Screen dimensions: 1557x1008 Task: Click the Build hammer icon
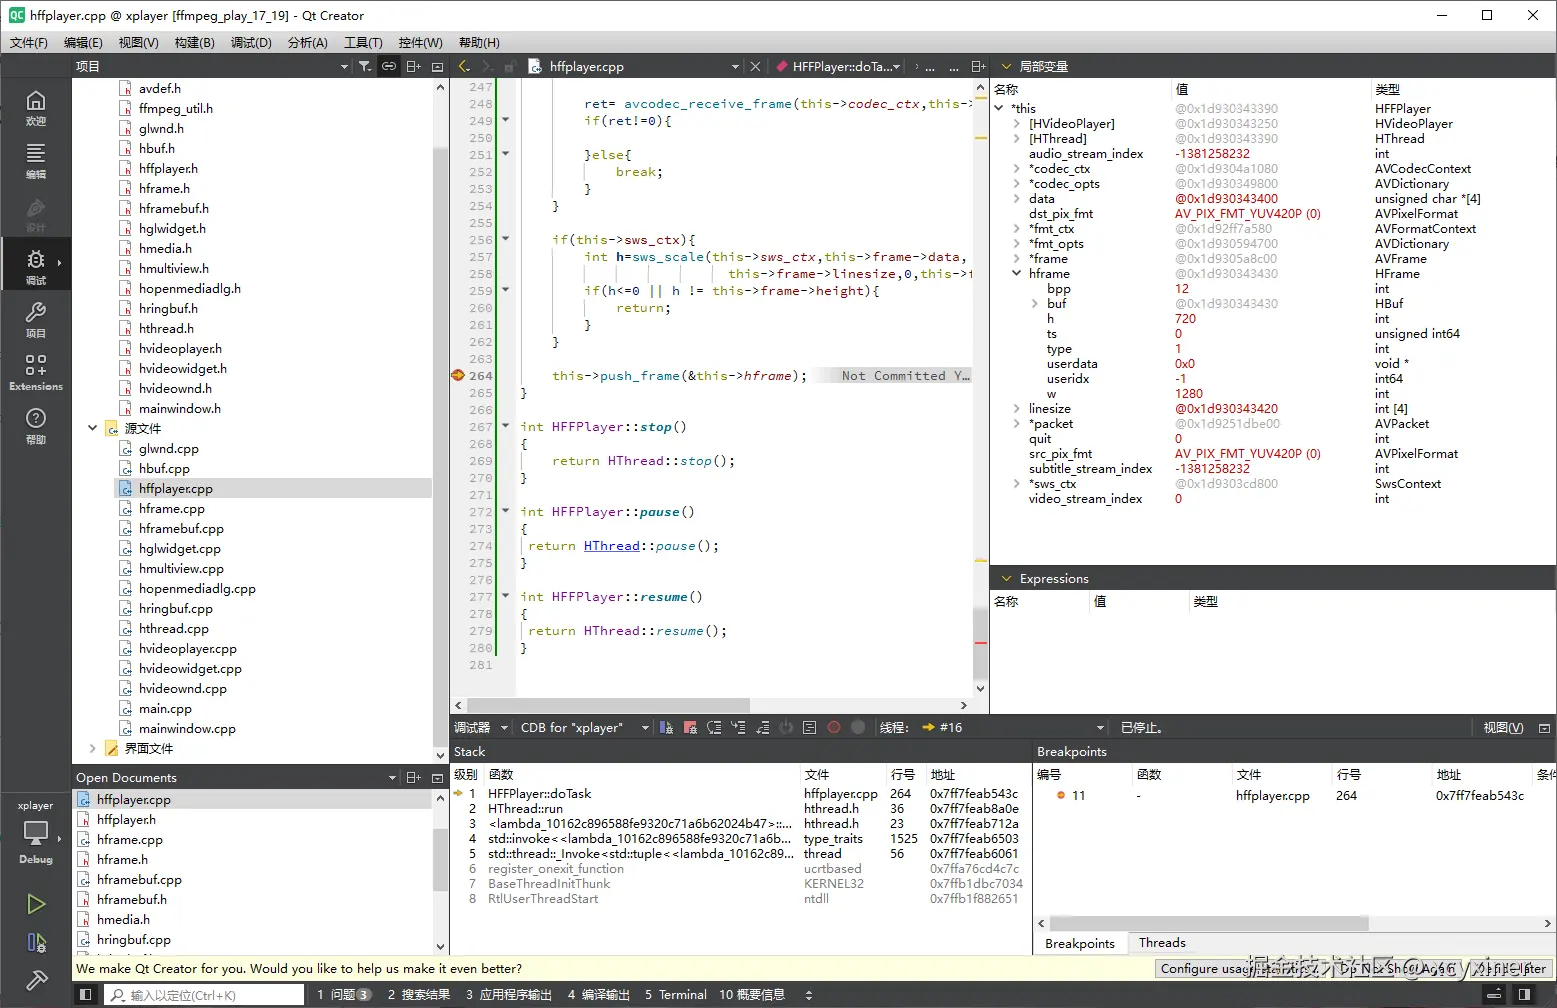point(36,980)
